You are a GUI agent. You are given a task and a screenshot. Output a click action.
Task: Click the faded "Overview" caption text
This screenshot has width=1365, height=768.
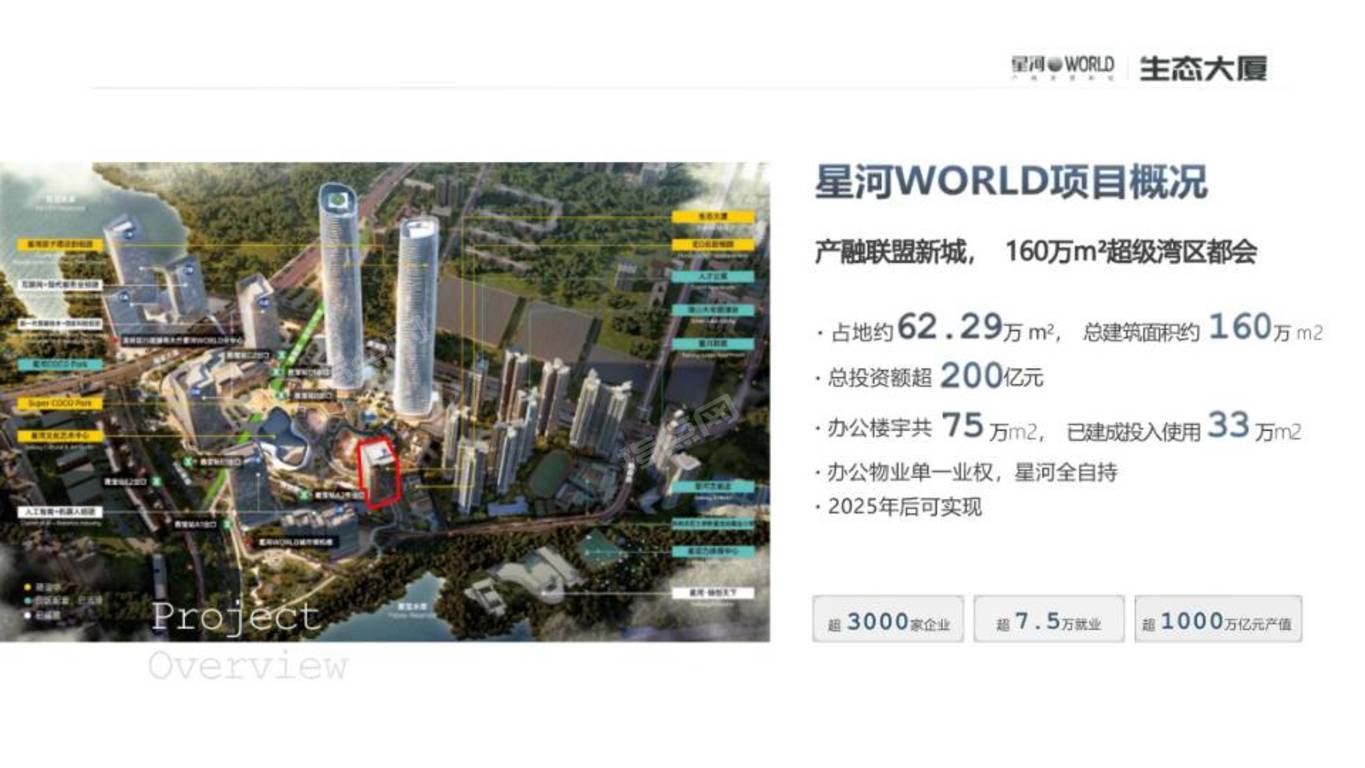coord(248,665)
